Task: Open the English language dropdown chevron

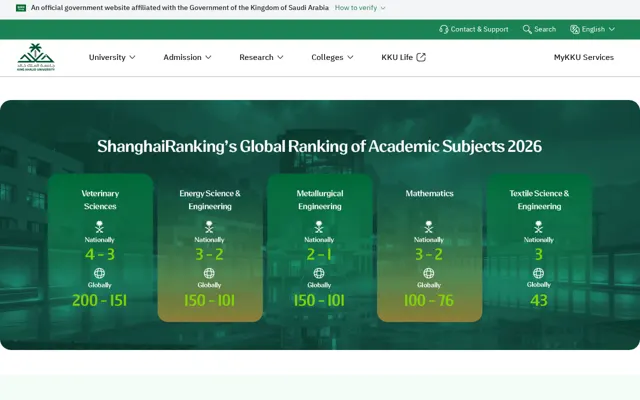Action: coord(612,29)
